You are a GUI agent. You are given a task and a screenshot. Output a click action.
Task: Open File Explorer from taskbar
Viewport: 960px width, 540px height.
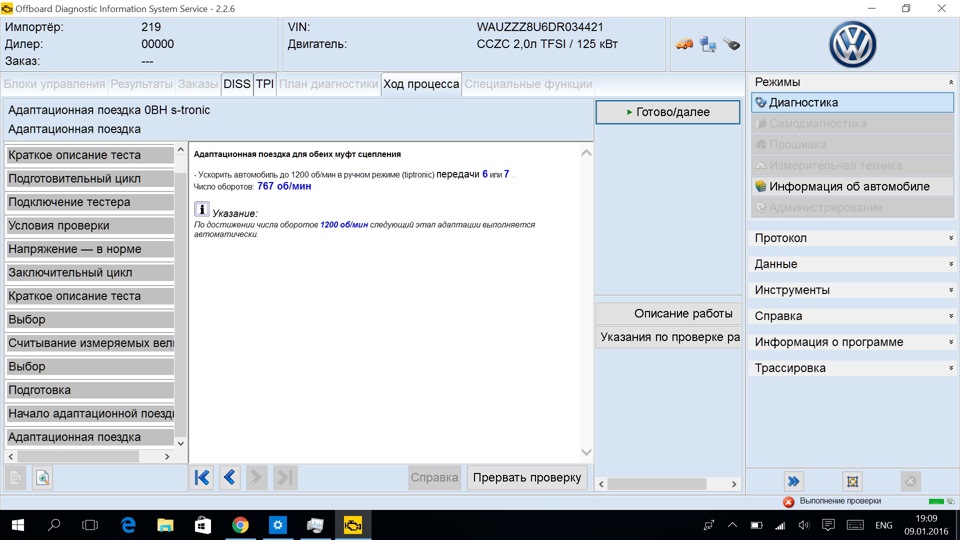tap(165, 525)
